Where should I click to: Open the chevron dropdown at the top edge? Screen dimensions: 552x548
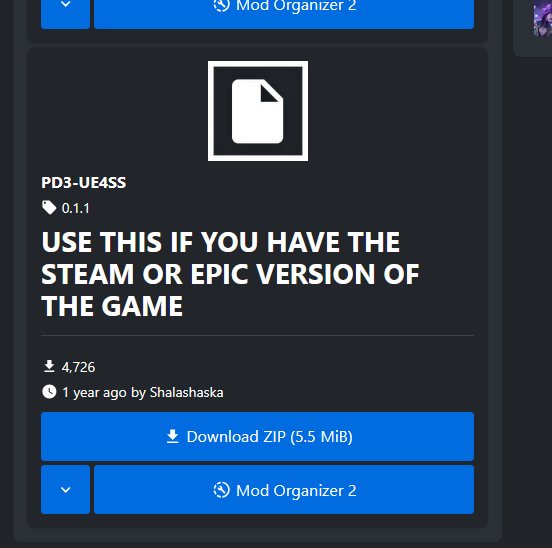pyautogui.click(x=65, y=14)
